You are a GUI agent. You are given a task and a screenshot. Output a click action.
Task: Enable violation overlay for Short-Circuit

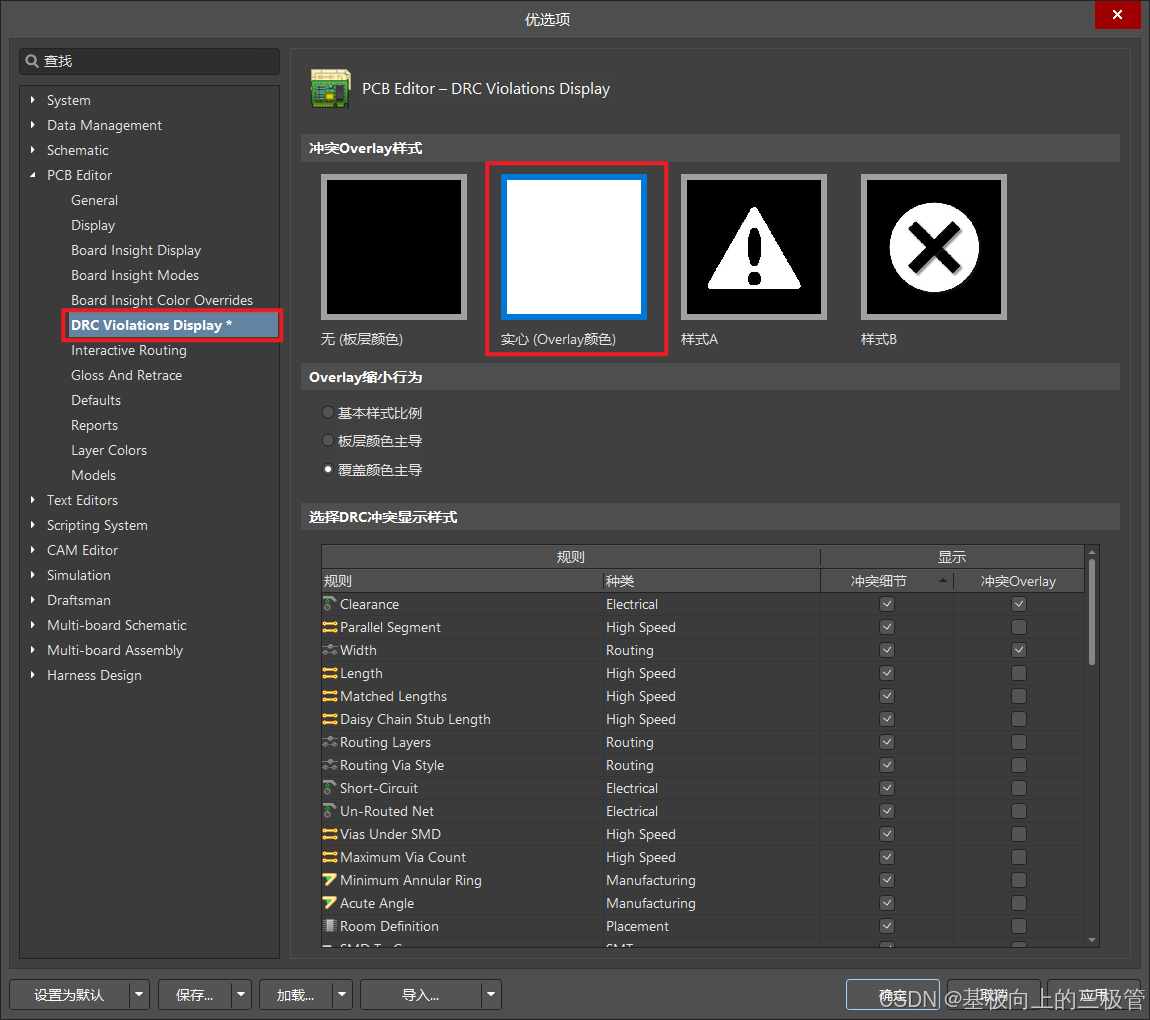pyautogui.click(x=1019, y=788)
